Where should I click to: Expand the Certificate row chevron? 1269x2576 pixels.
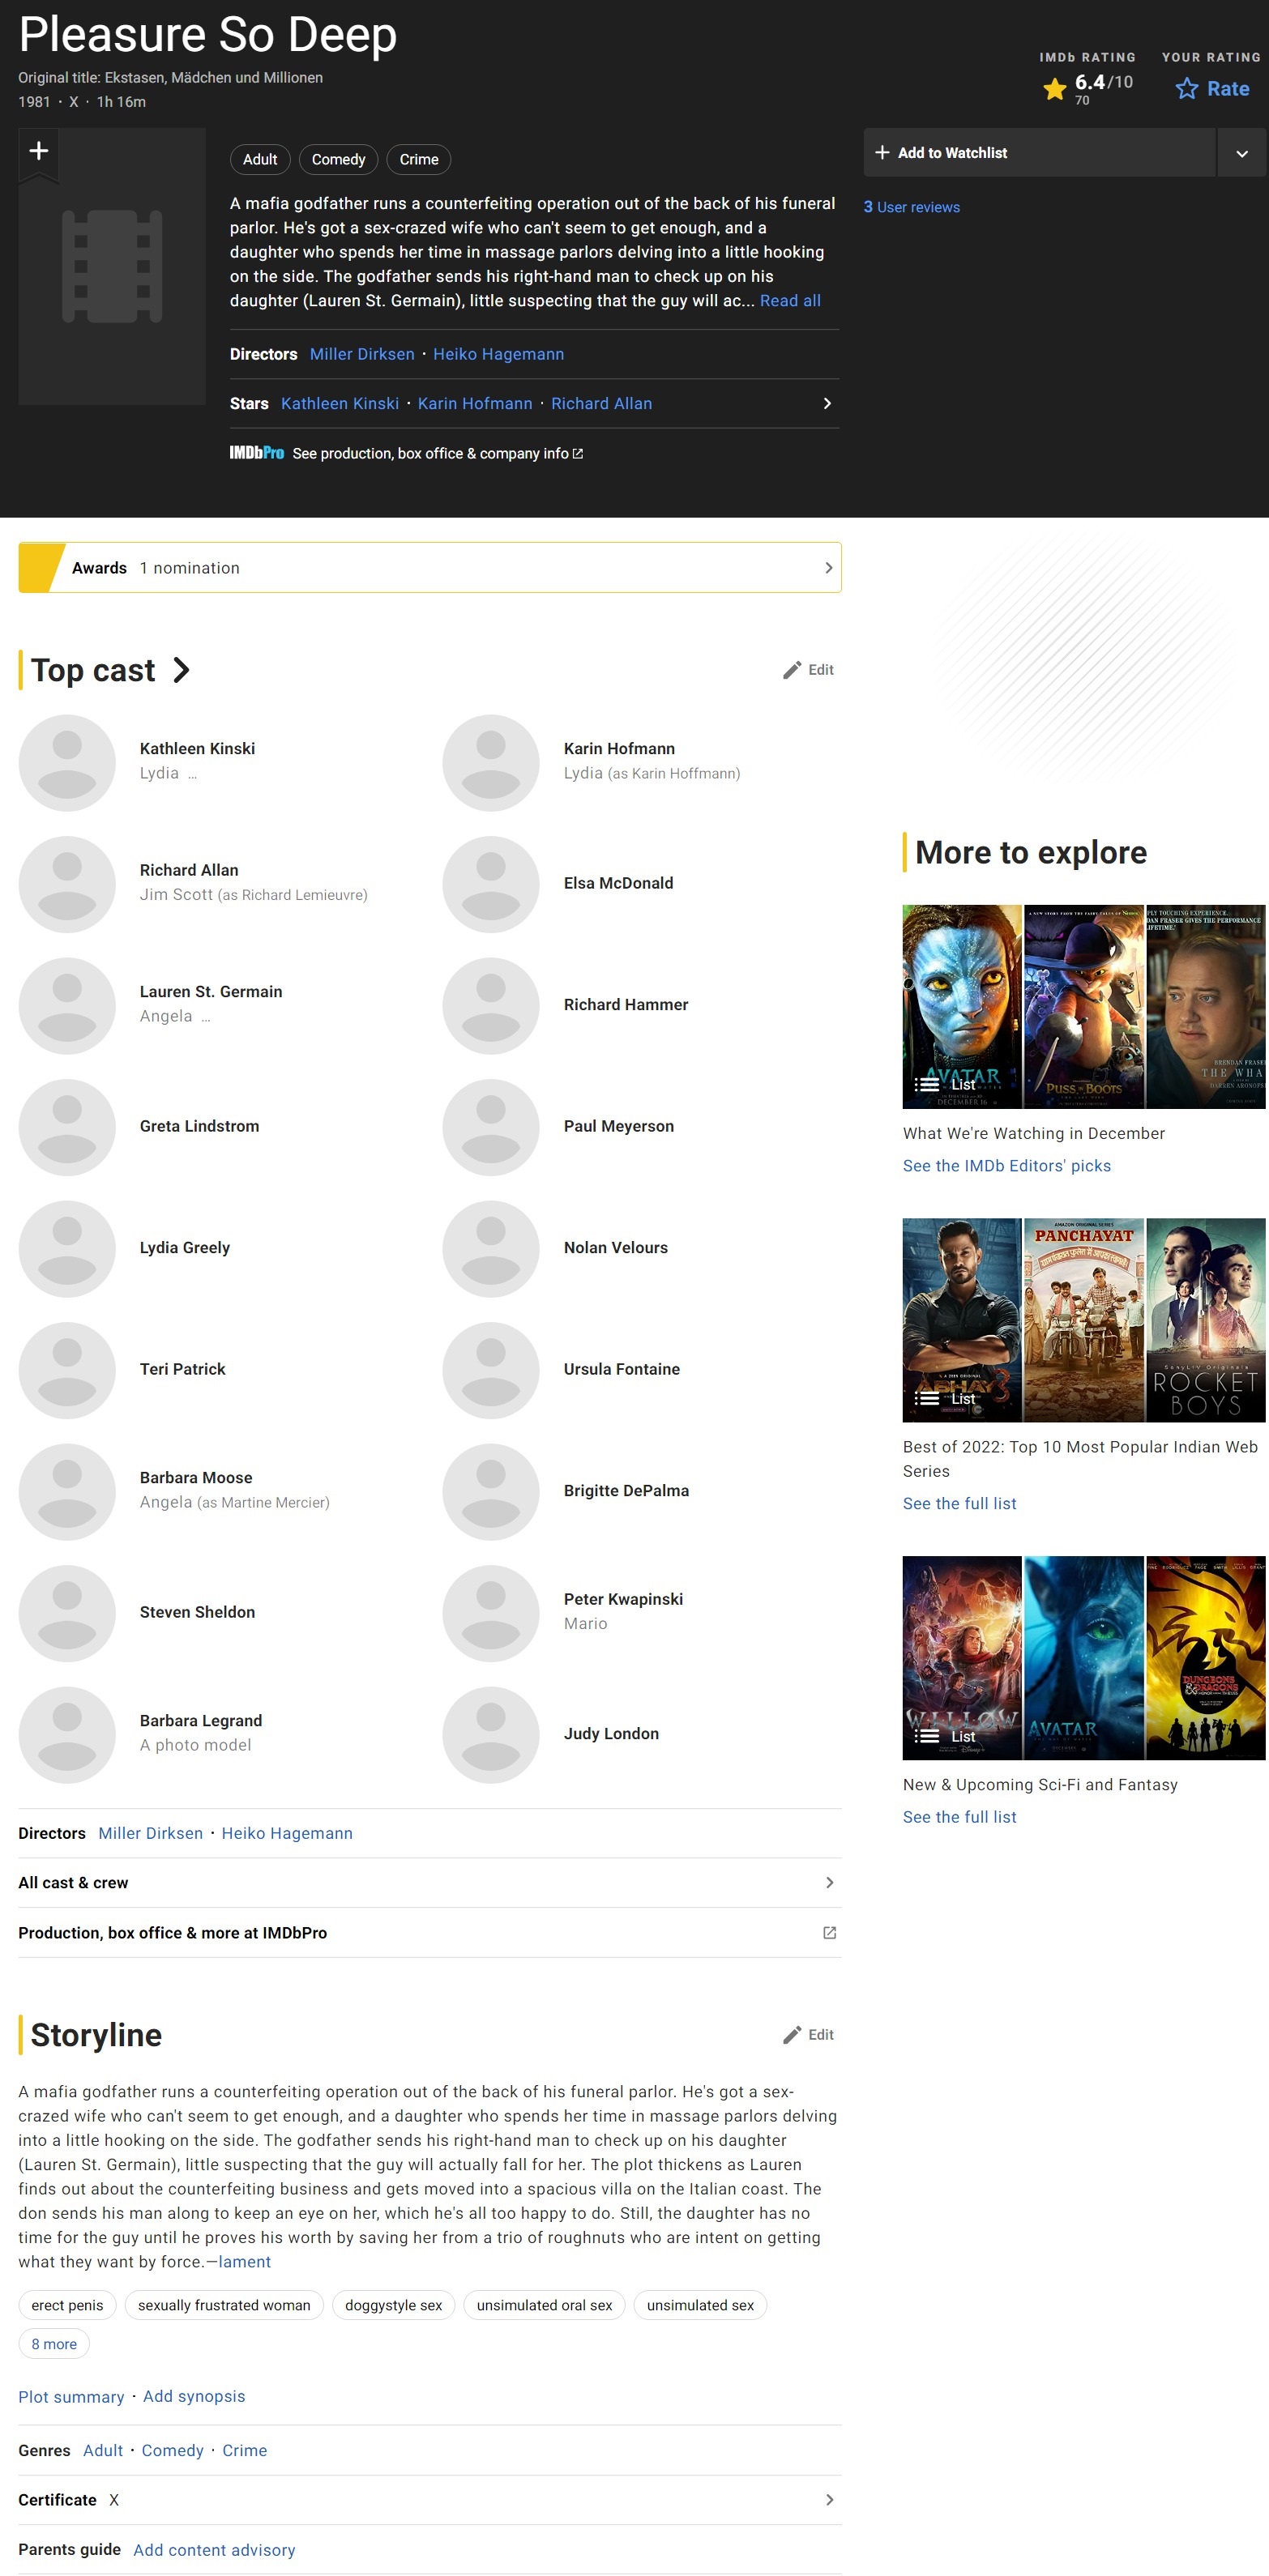point(829,2500)
